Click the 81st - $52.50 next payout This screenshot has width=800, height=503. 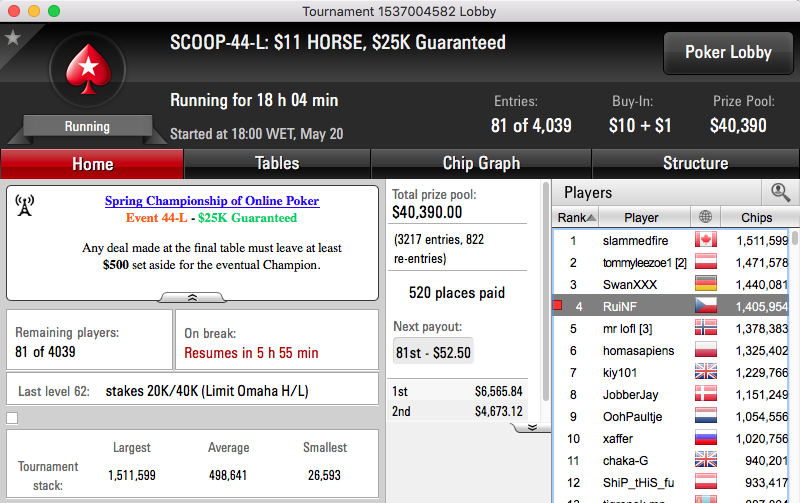click(433, 352)
